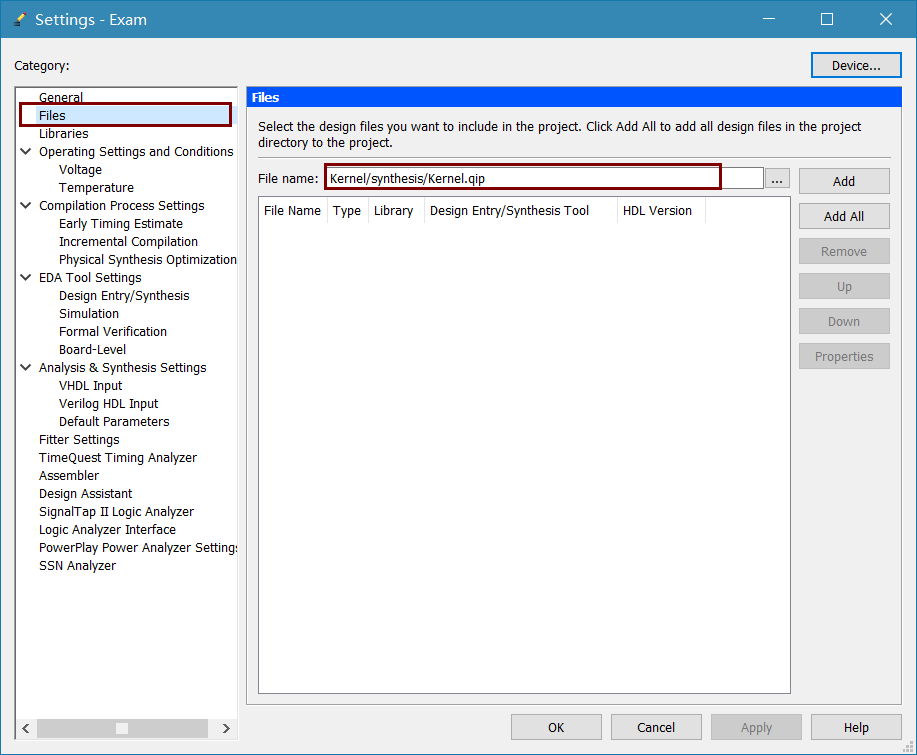This screenshot has width=917, height=755.
Task: Open Logic Analyzer Interface settings
Action: 107,530
